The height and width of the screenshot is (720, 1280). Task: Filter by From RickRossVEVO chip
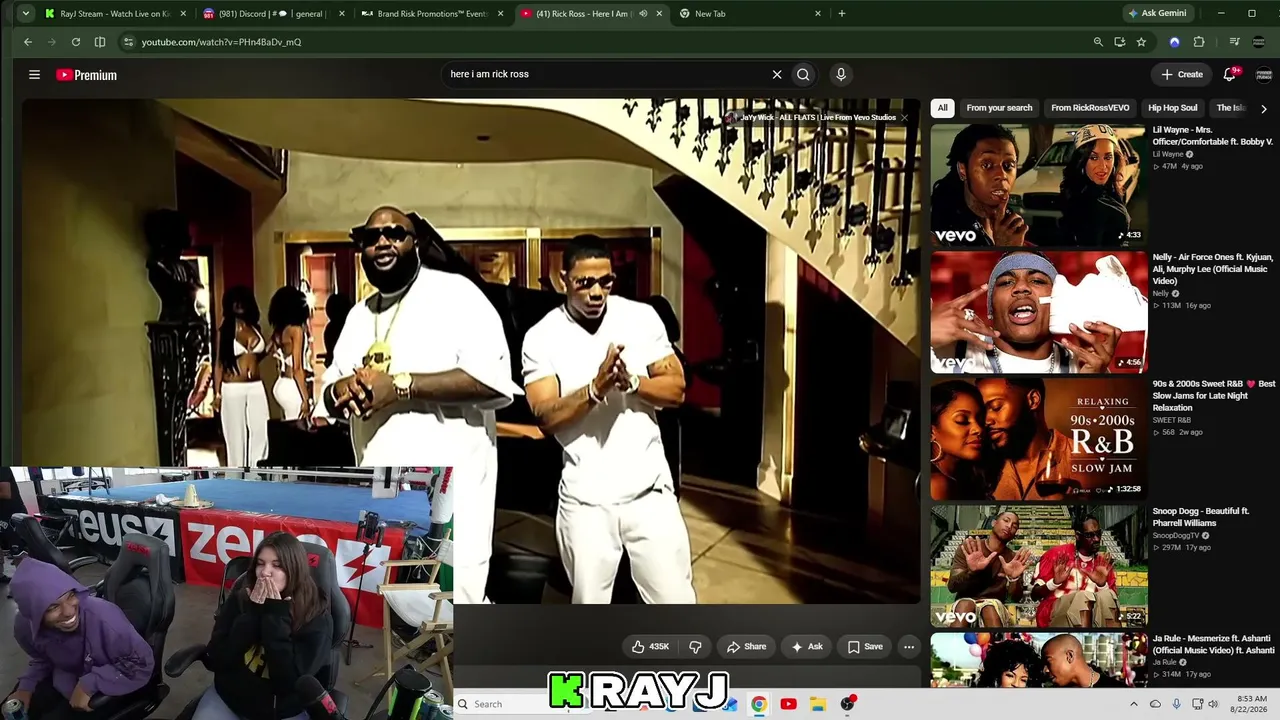[1090, 108]
